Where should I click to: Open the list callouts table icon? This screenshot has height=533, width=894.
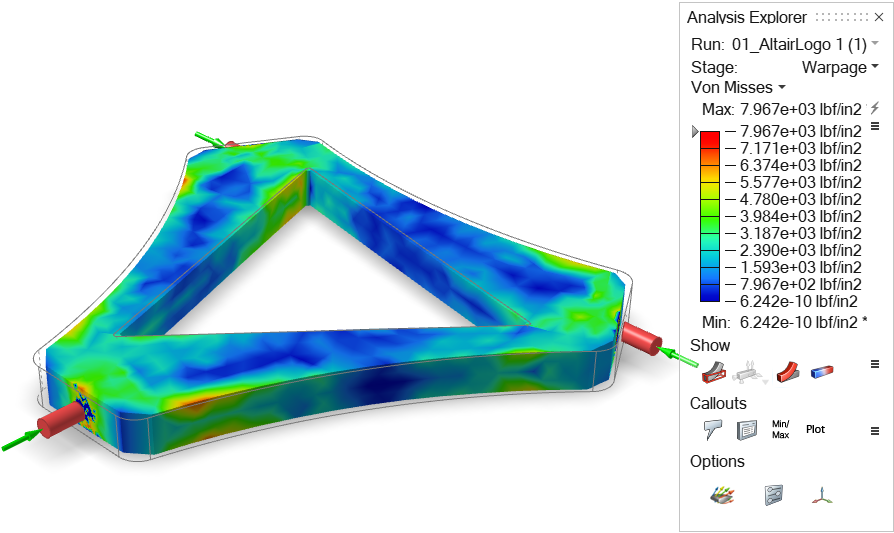click(x=747, y=430)
